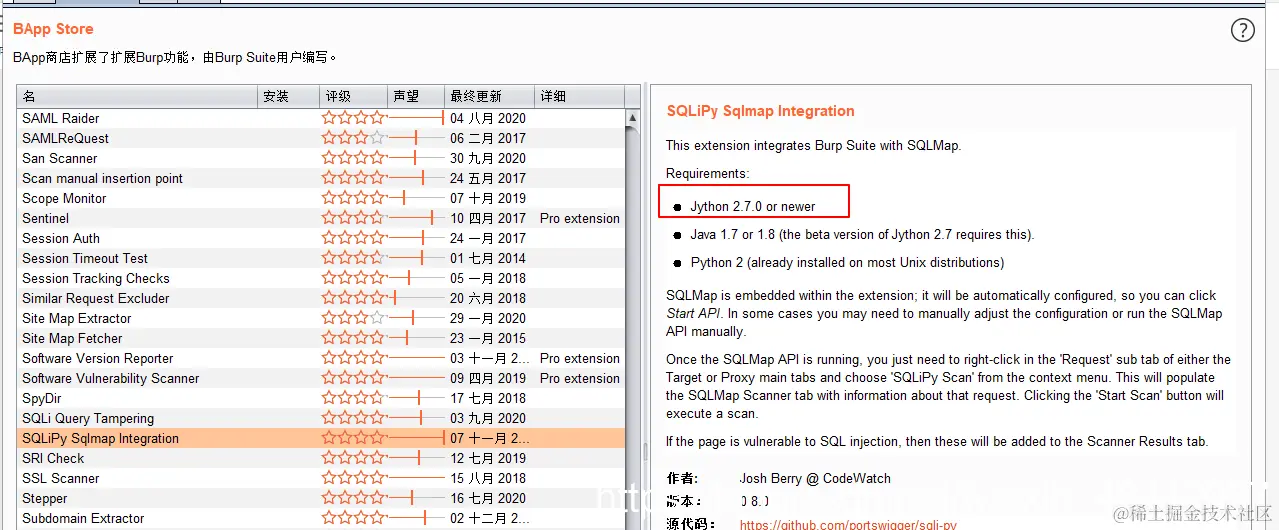Click Jython 2.7.0 or newer requirement
Screen dimensions: 1279x530
click(x=753, y=206)
